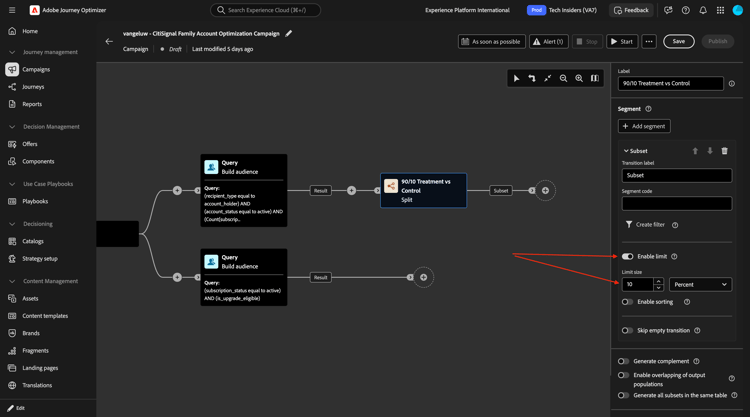Click the Segment code field

(x=676, y=204)
